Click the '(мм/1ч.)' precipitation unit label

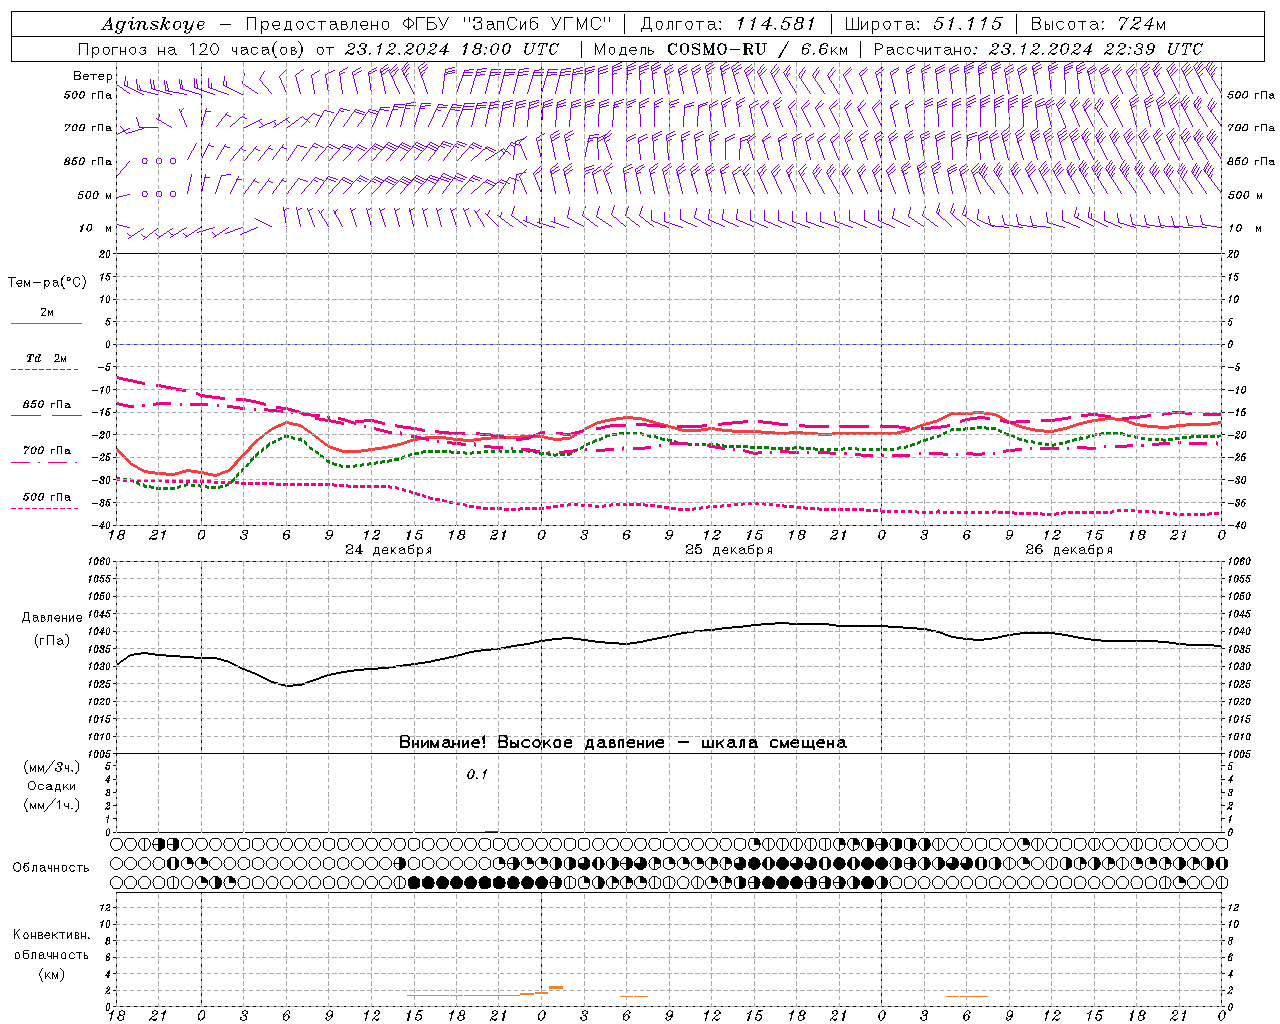52,805
